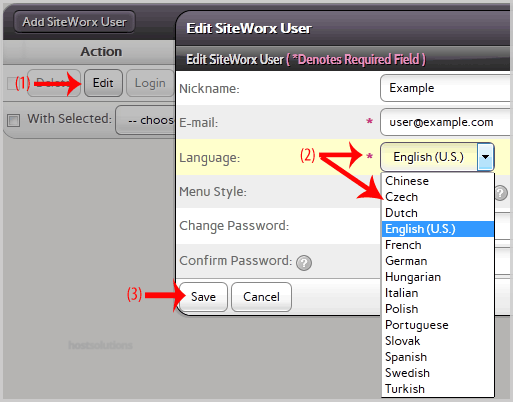Pick Turkish from the language list
Screen dimensions: 513x402
point(438,389)
